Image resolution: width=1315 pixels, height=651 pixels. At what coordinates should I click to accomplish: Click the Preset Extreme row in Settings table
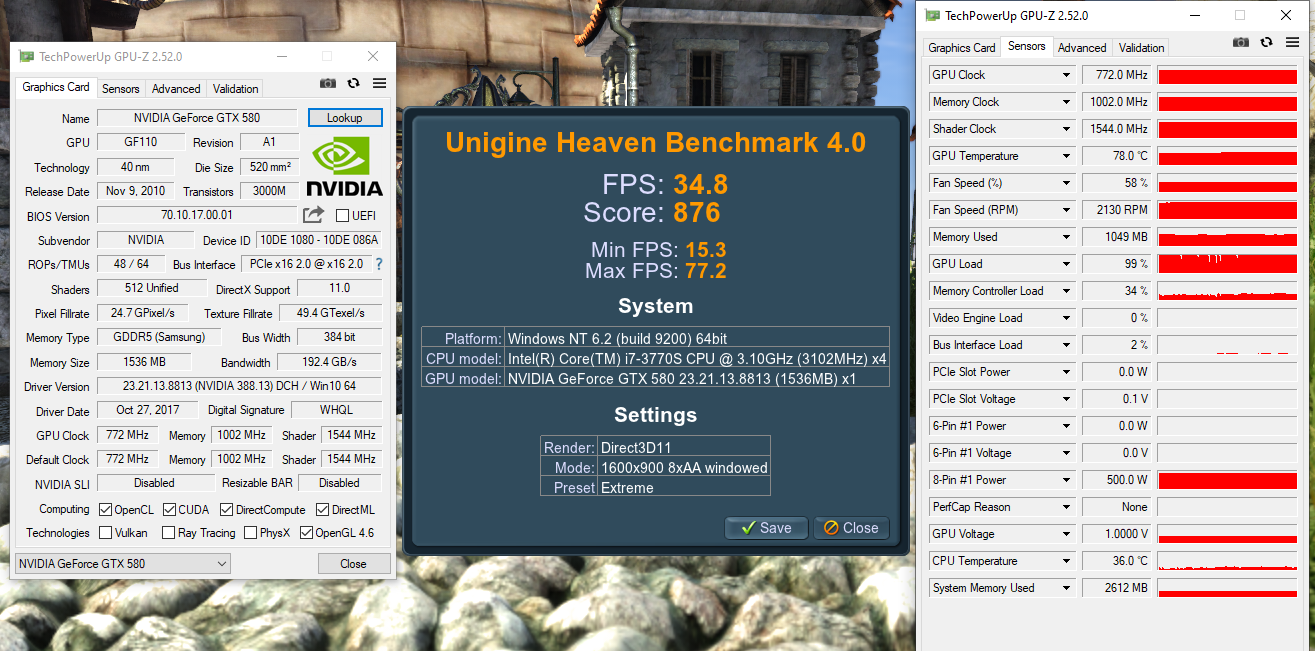tap(655, 487)
